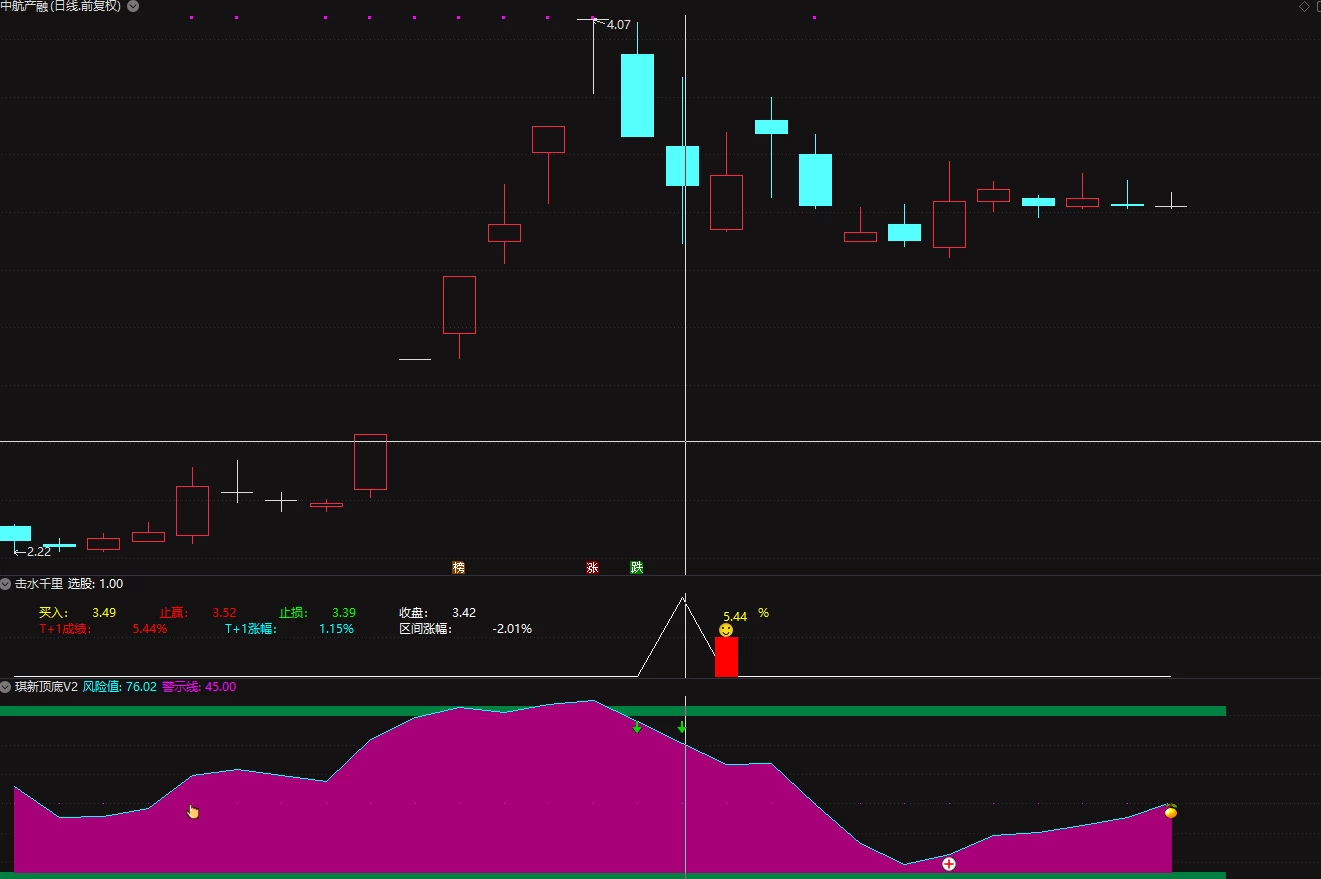Image resolution: width=1321 pixels, height=879 pixels.
Task: Click the red 涨 marker icon
Action: click(592, 567)
